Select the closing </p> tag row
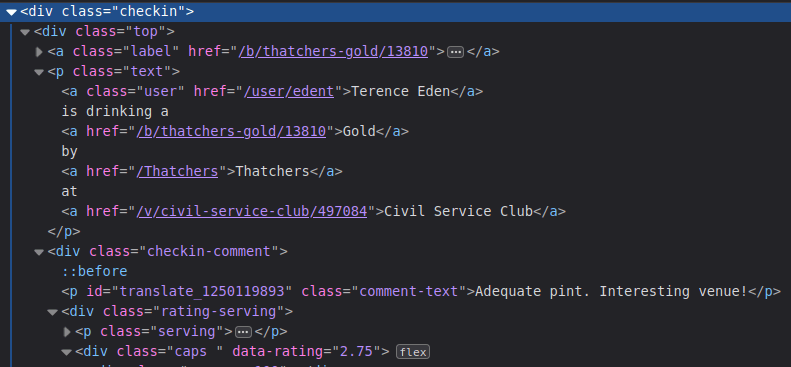 click(64, 231)
